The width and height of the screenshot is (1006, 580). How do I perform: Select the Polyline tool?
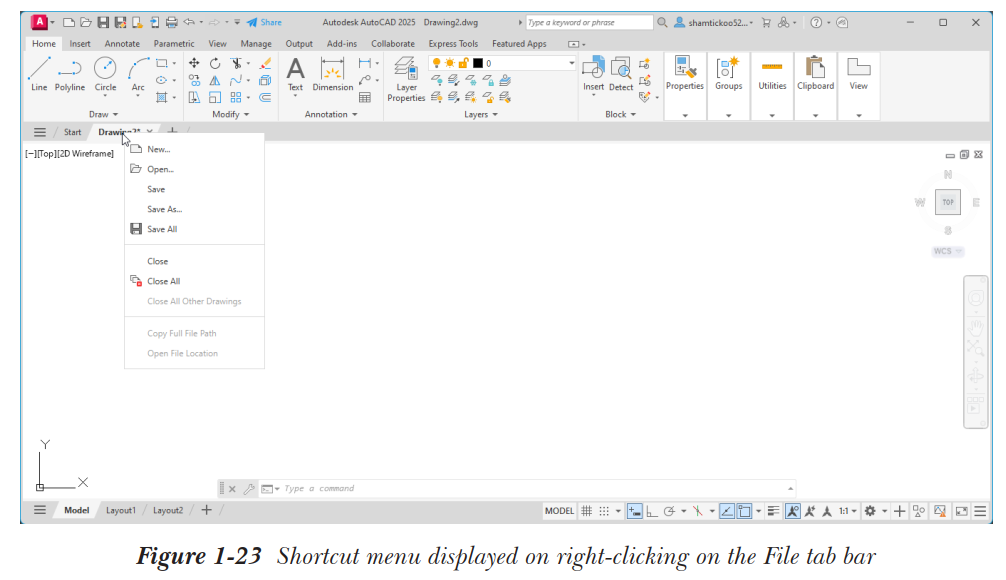click(x=69, y=74)
